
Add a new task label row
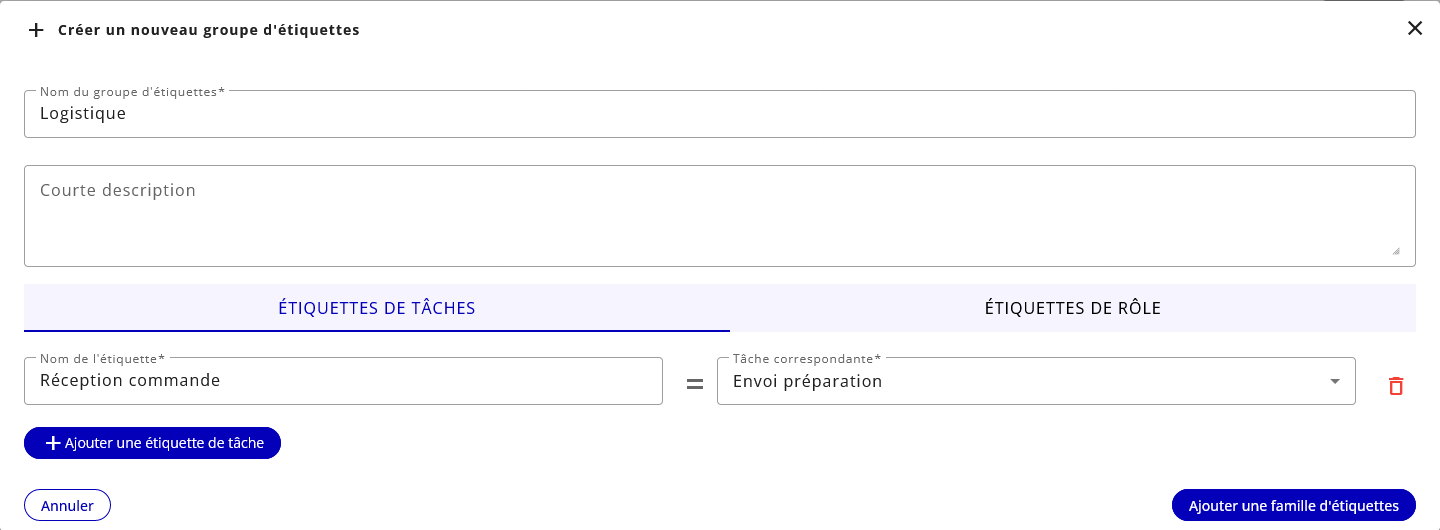pyautogui.click(x=152, y=443)
